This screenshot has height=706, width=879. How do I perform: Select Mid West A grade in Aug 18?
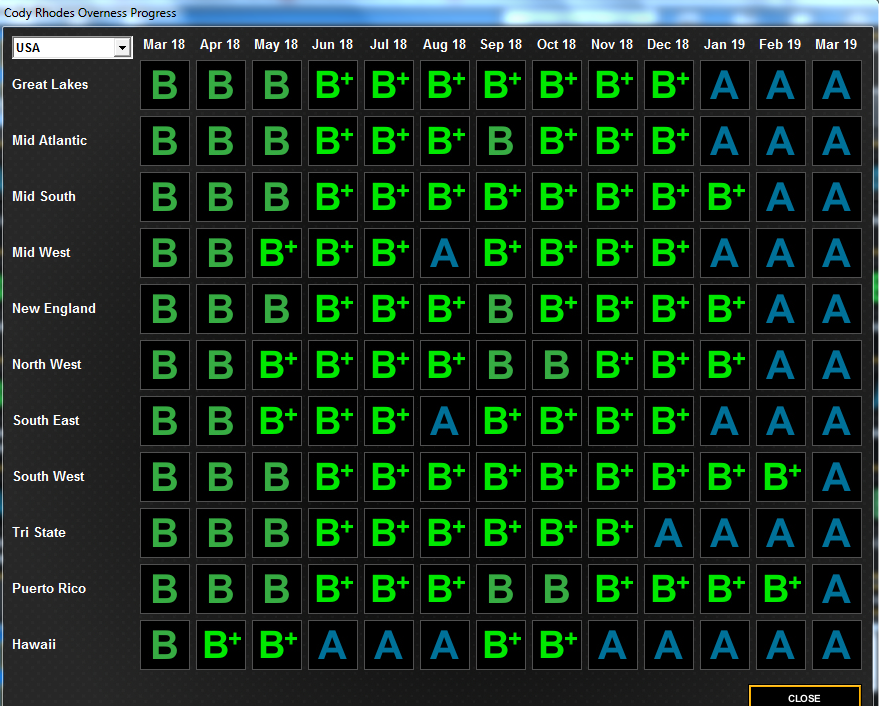click(x=445, y=253)
